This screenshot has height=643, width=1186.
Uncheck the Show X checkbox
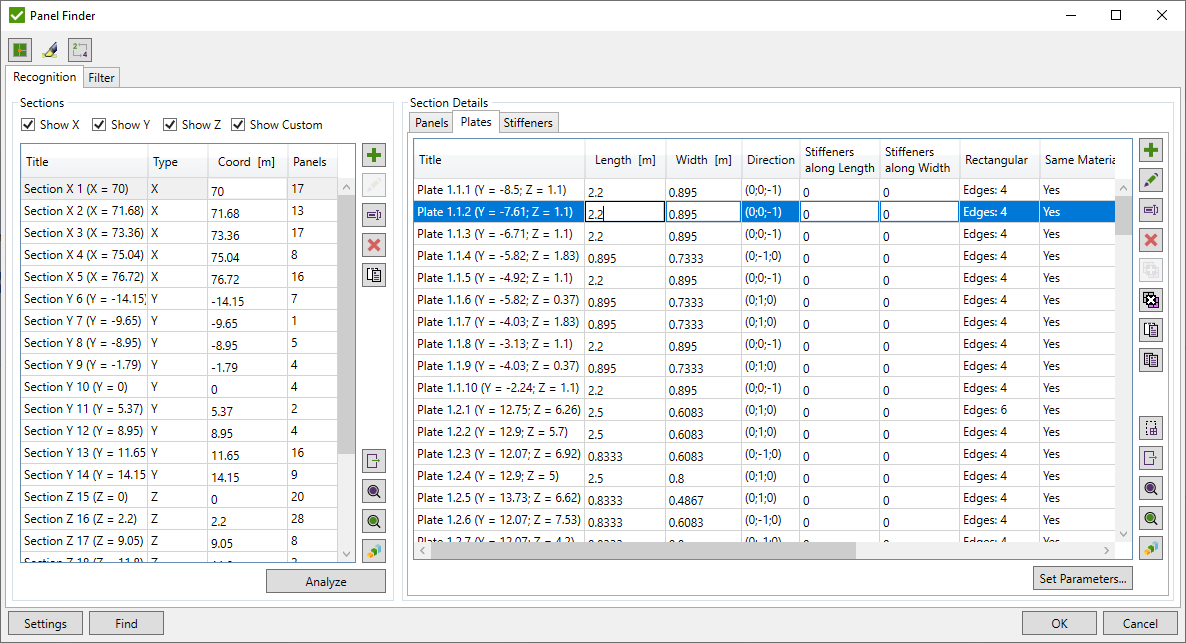click(x=27, y=124)
